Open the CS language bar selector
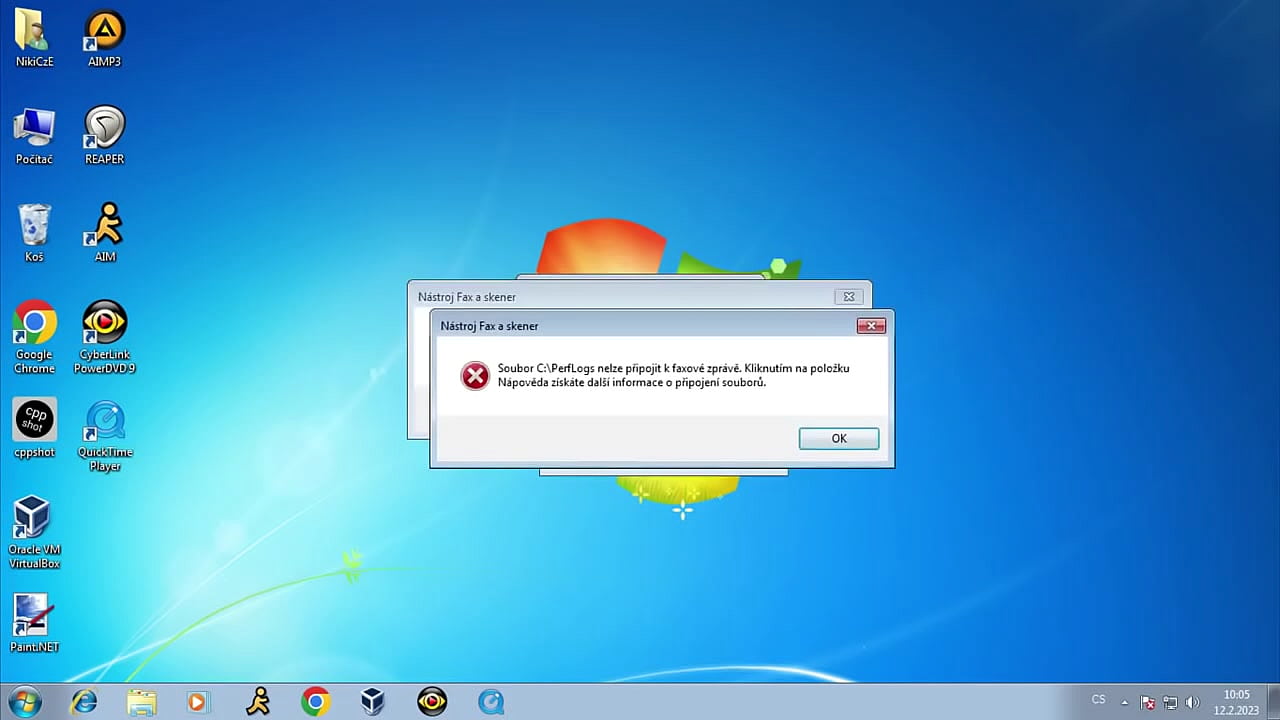 pyautogui.click(x=1098, y=699)
